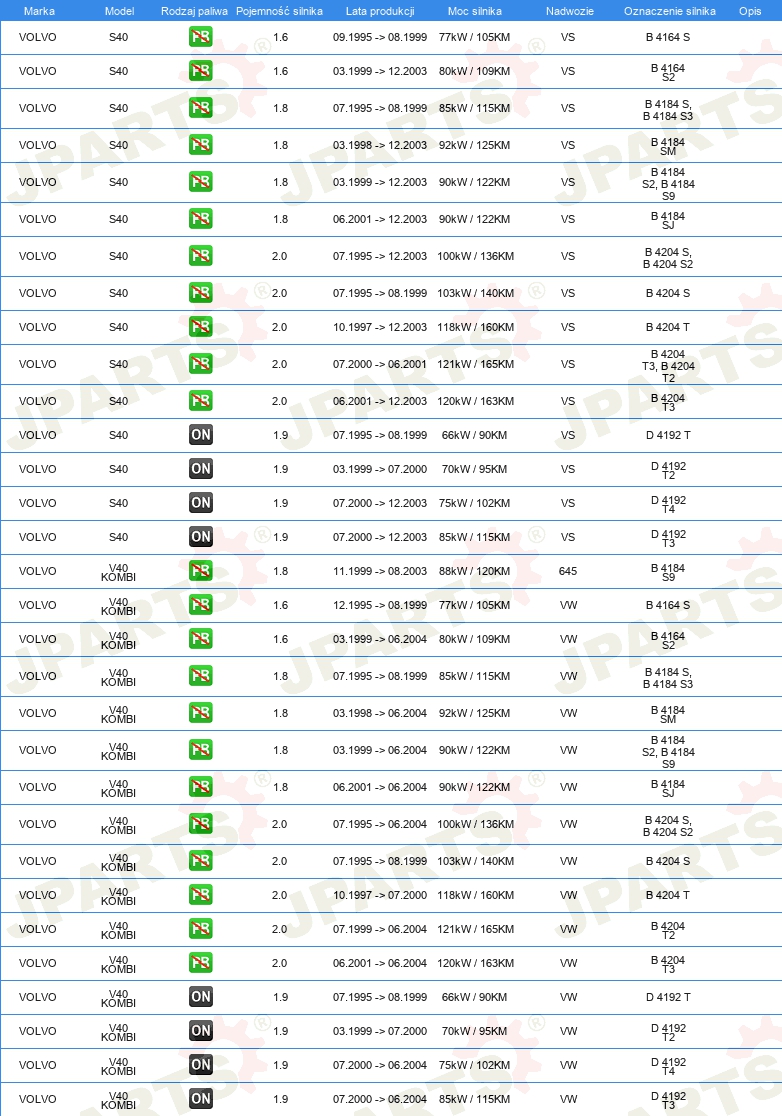Click the Marka column header
Image resolution: width=782 pixels, height=1116 pixels.
[39, 11]
